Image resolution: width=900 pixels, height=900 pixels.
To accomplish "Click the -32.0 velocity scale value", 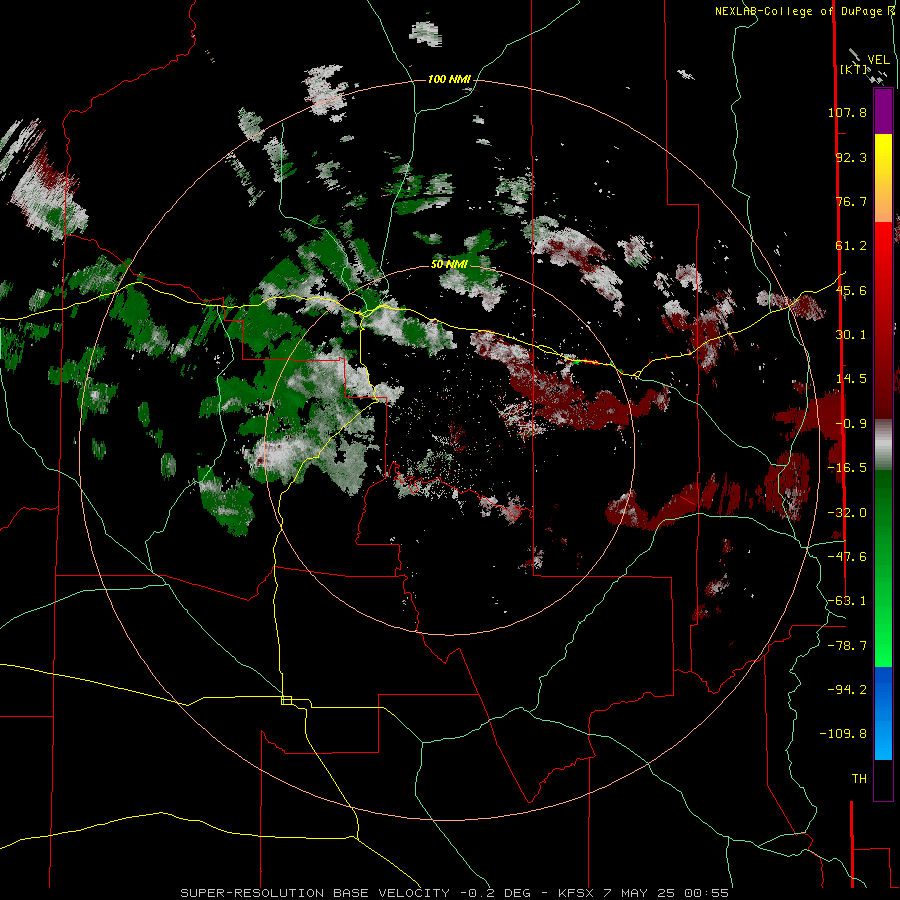I will click(847, 513).
